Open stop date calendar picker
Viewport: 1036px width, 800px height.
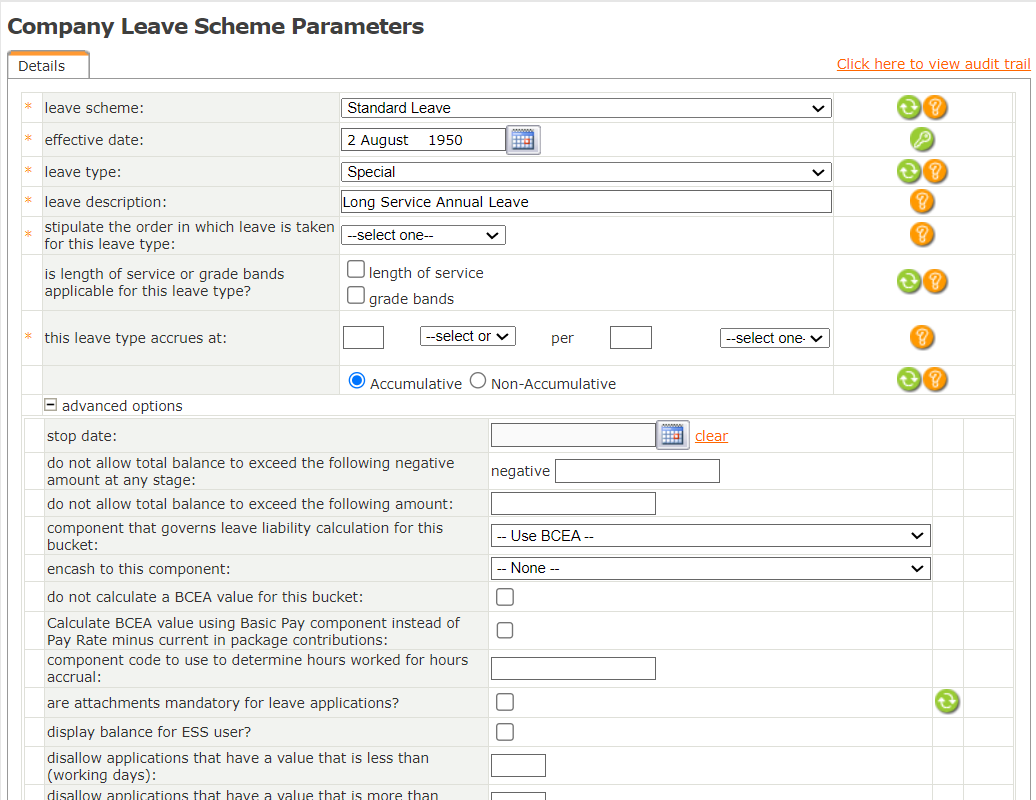point(673,435)
